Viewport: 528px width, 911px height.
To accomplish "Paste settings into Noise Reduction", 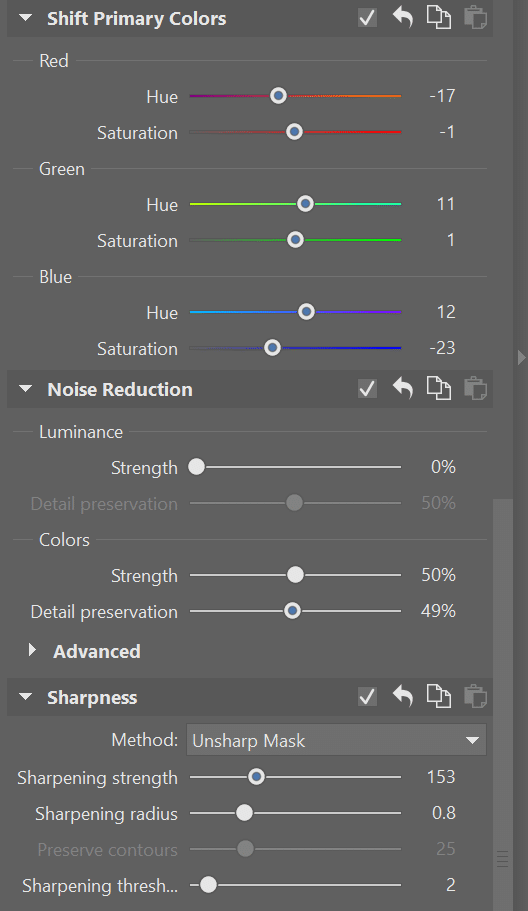I will tap(475, 389).
